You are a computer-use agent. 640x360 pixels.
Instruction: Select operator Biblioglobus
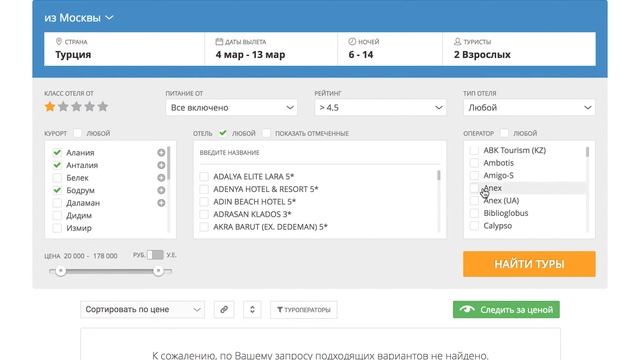click(x=474, y=213)
